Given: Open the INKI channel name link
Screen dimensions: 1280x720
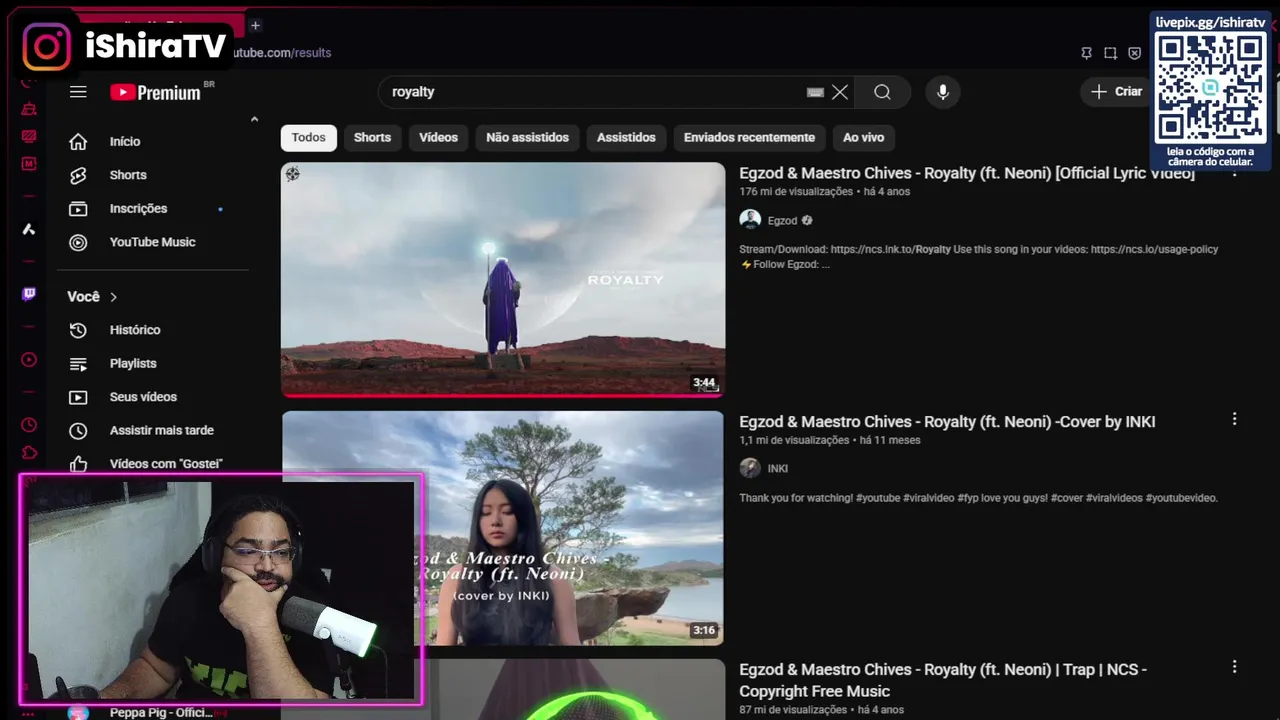Looking at the screenshot, I should coord(777,469).
